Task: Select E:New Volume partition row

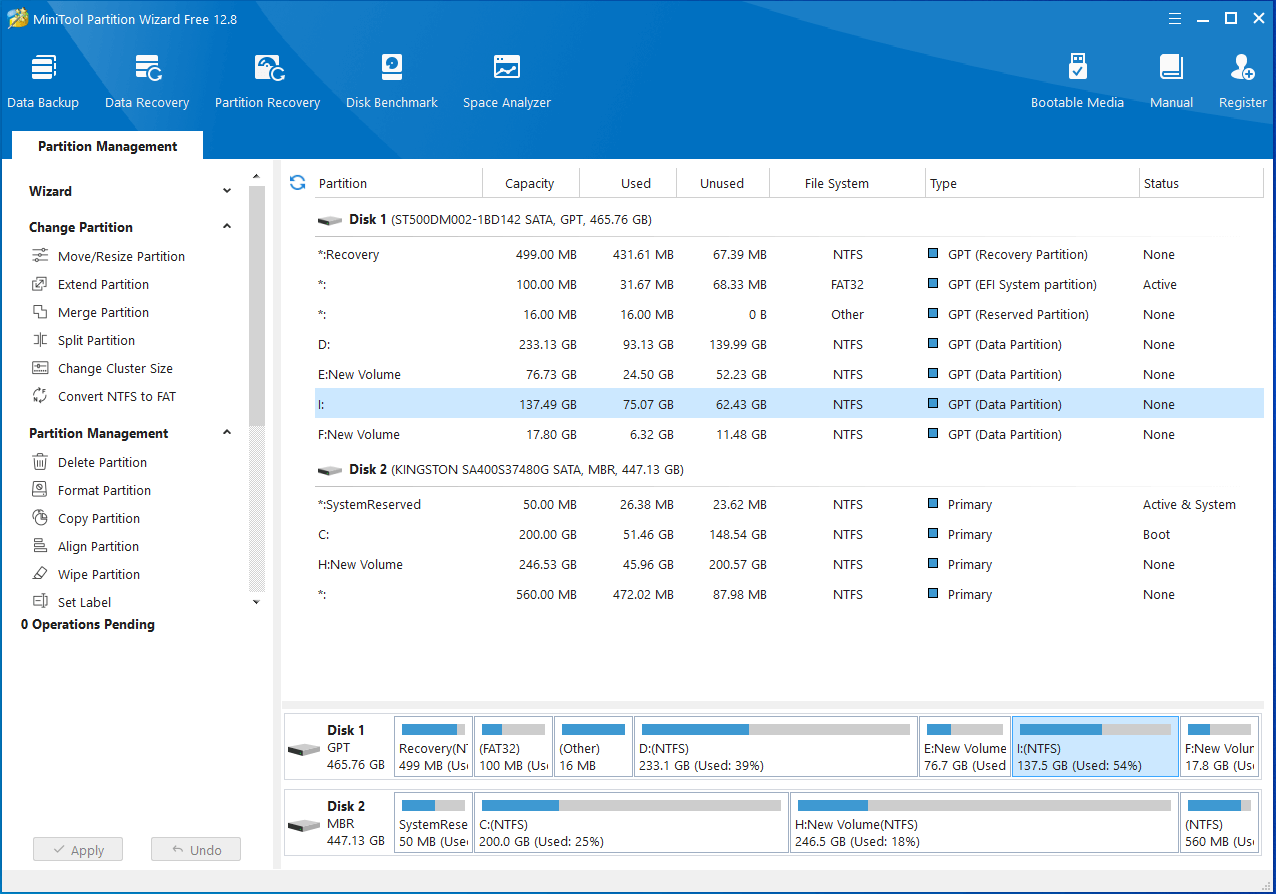Action: pos(789,374)
